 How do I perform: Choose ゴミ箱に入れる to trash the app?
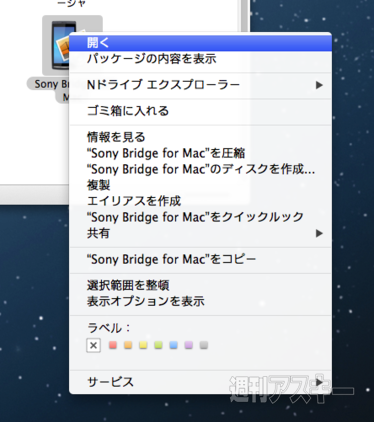tap(200, 111)
